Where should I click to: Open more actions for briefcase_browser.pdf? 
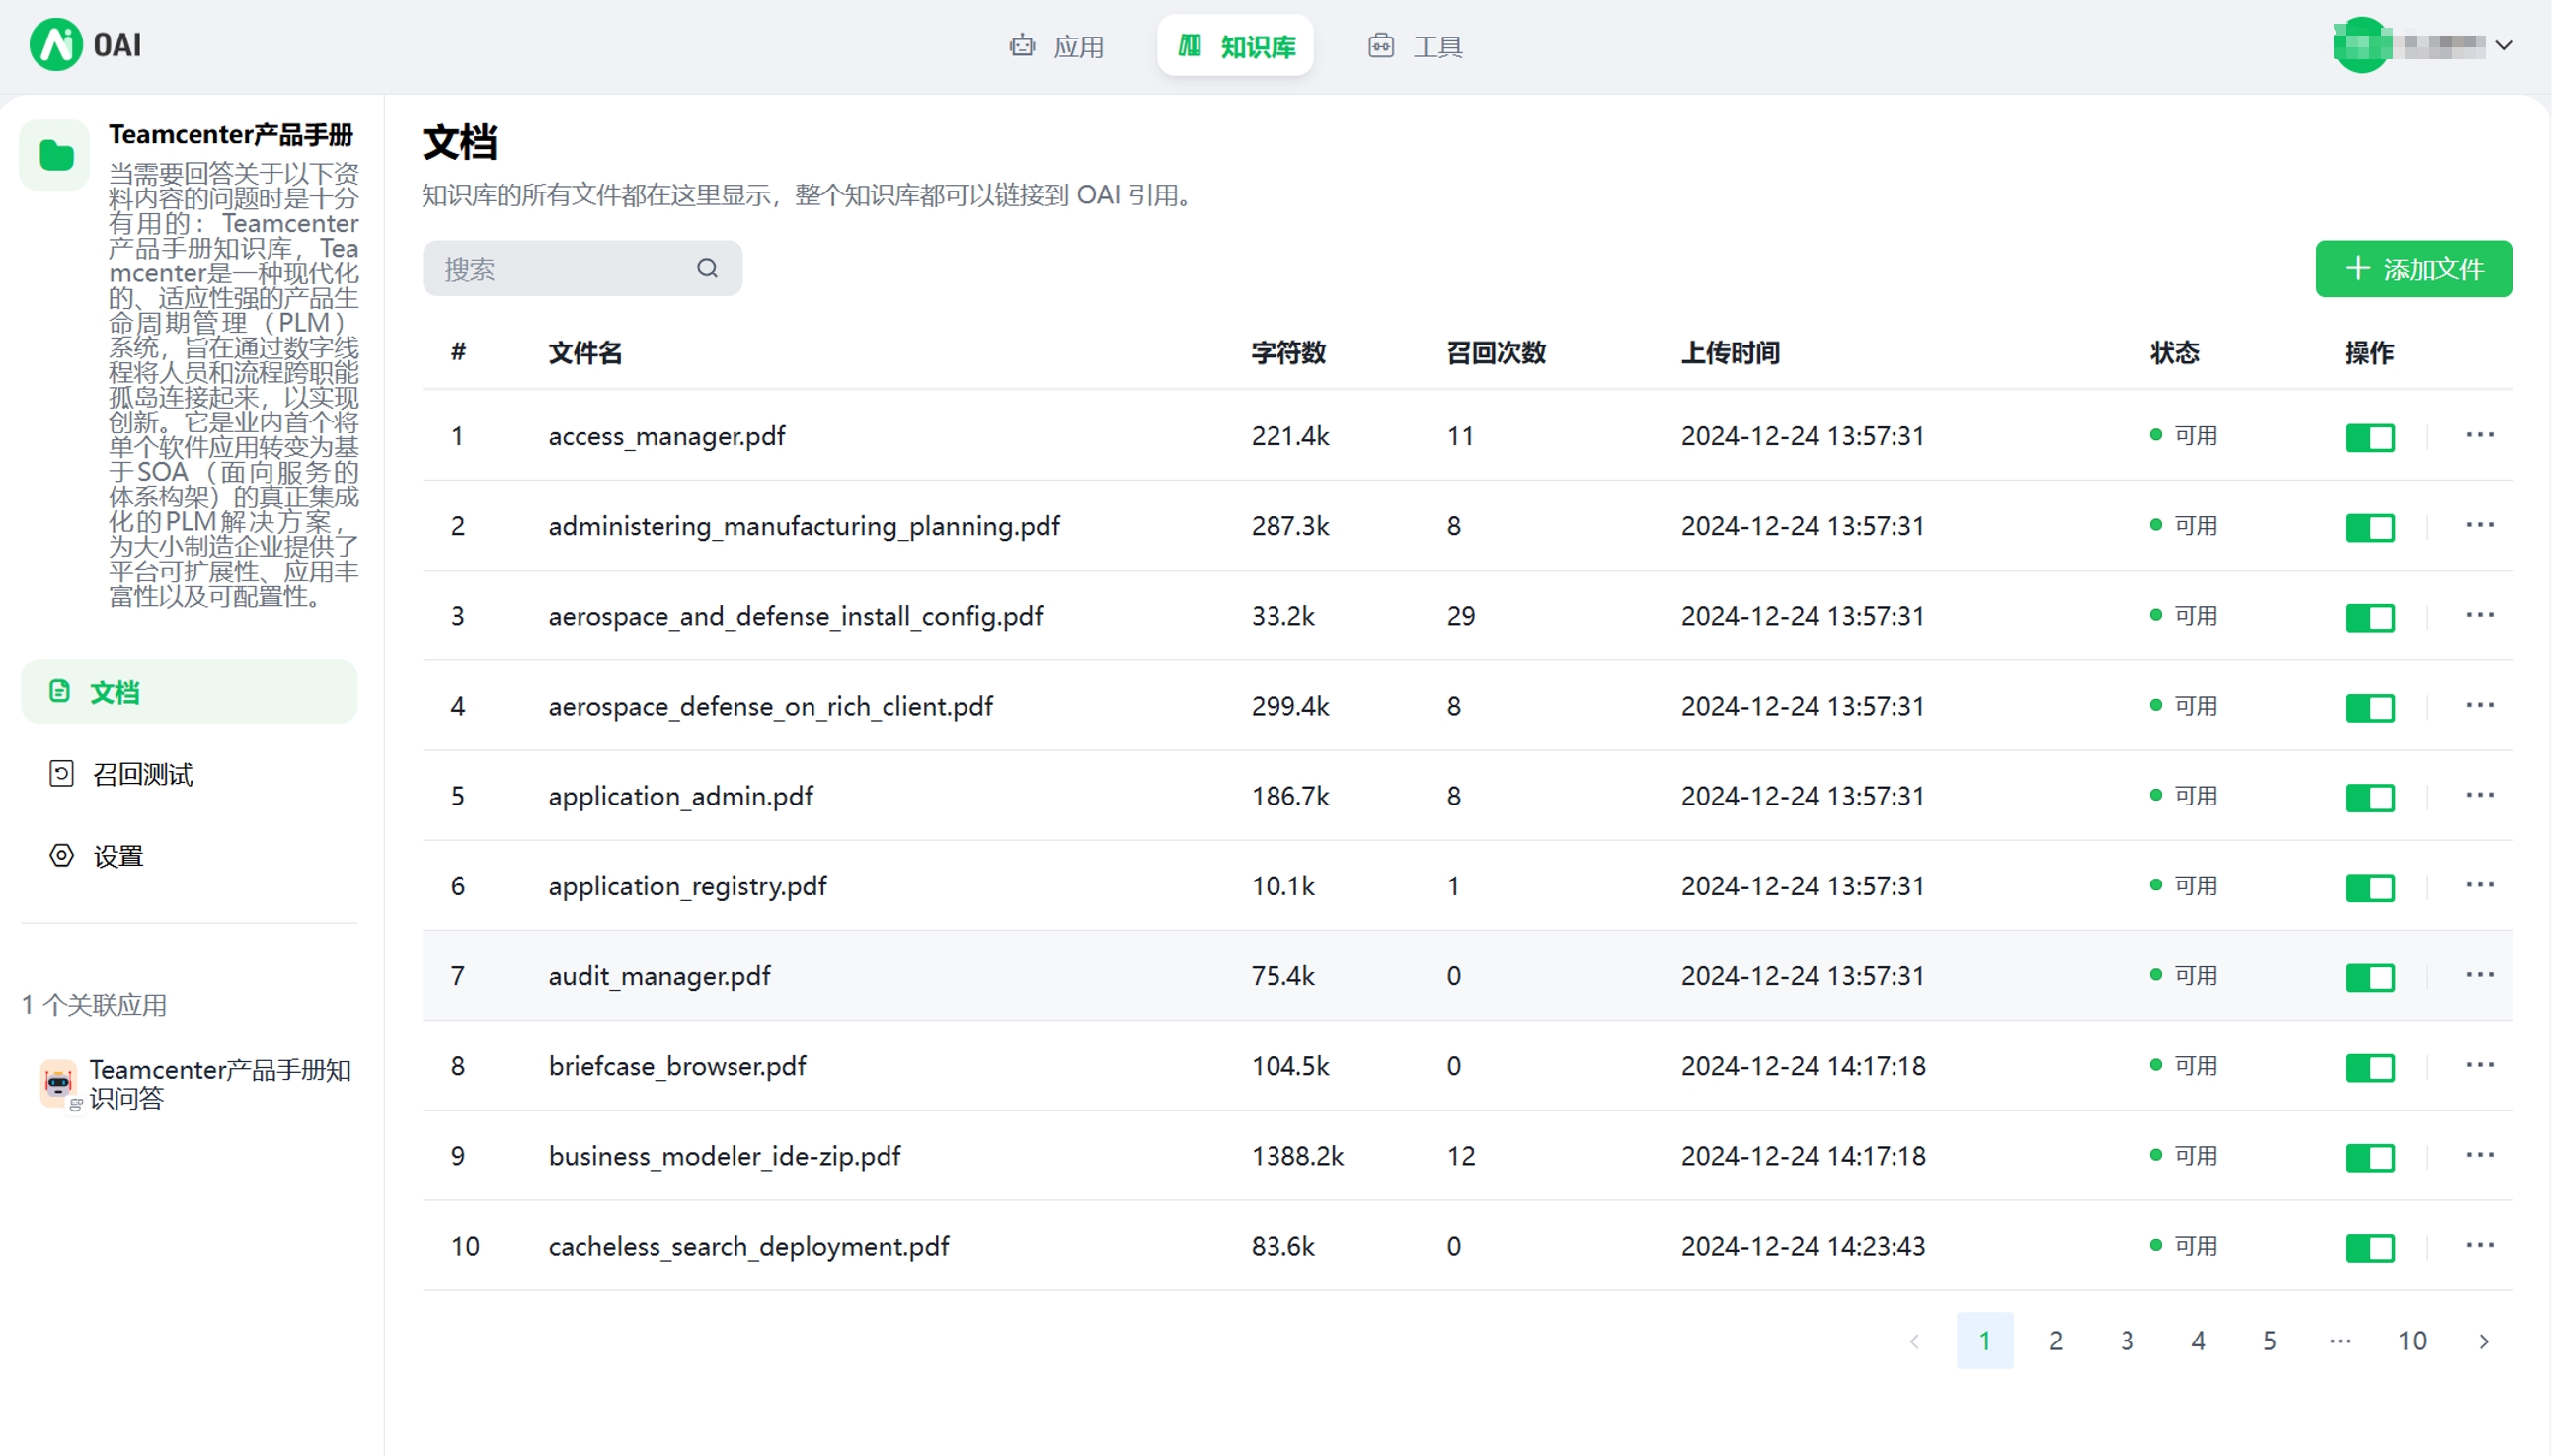[x=2480, y=1065]
